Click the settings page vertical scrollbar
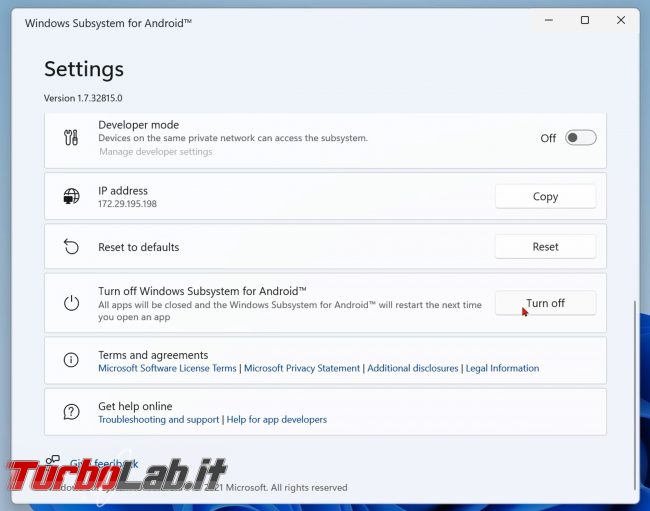650x511 pixels. (634, 395)
